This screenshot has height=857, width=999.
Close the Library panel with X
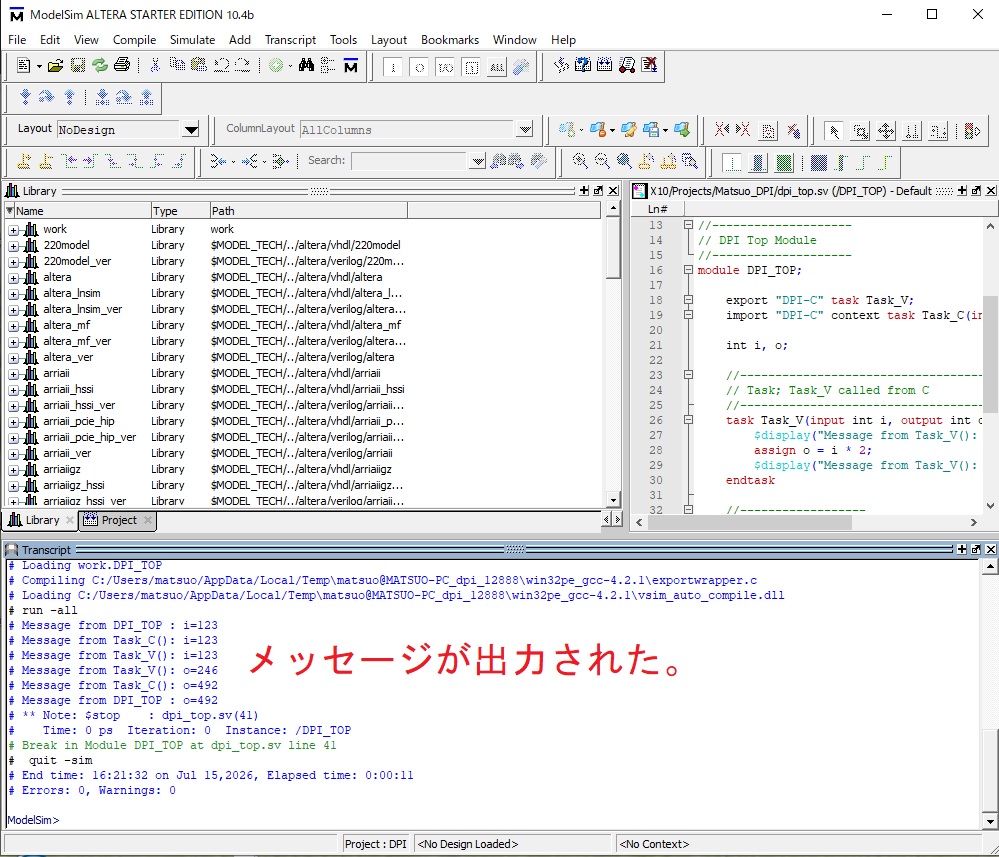click(x=613, y=191)
